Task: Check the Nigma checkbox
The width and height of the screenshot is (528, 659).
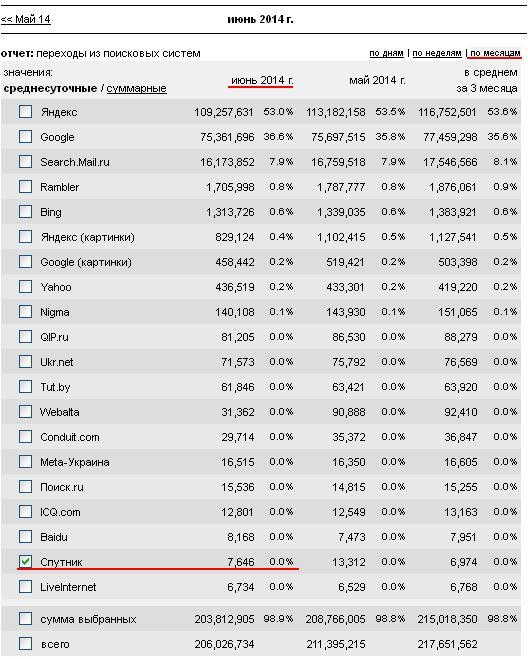Action: point(25,312)
